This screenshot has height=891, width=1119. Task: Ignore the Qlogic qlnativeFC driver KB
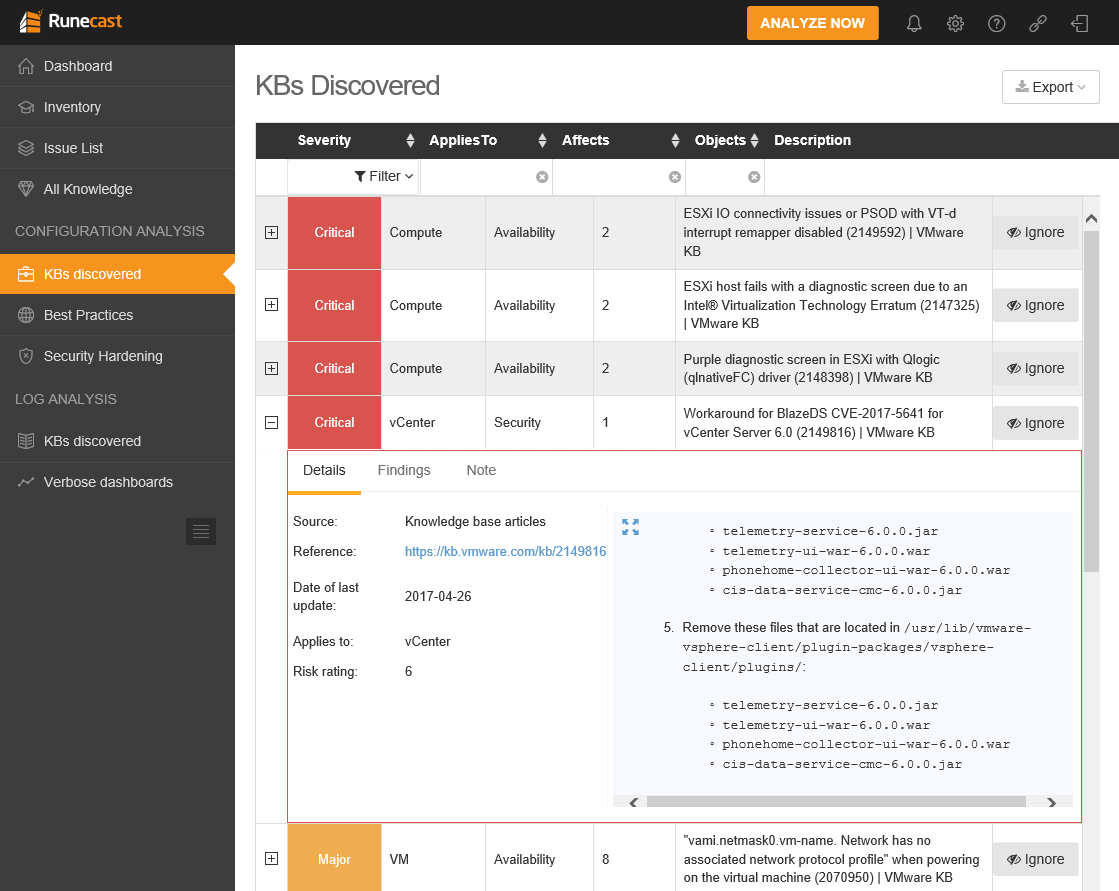[x=1036, y=369]
